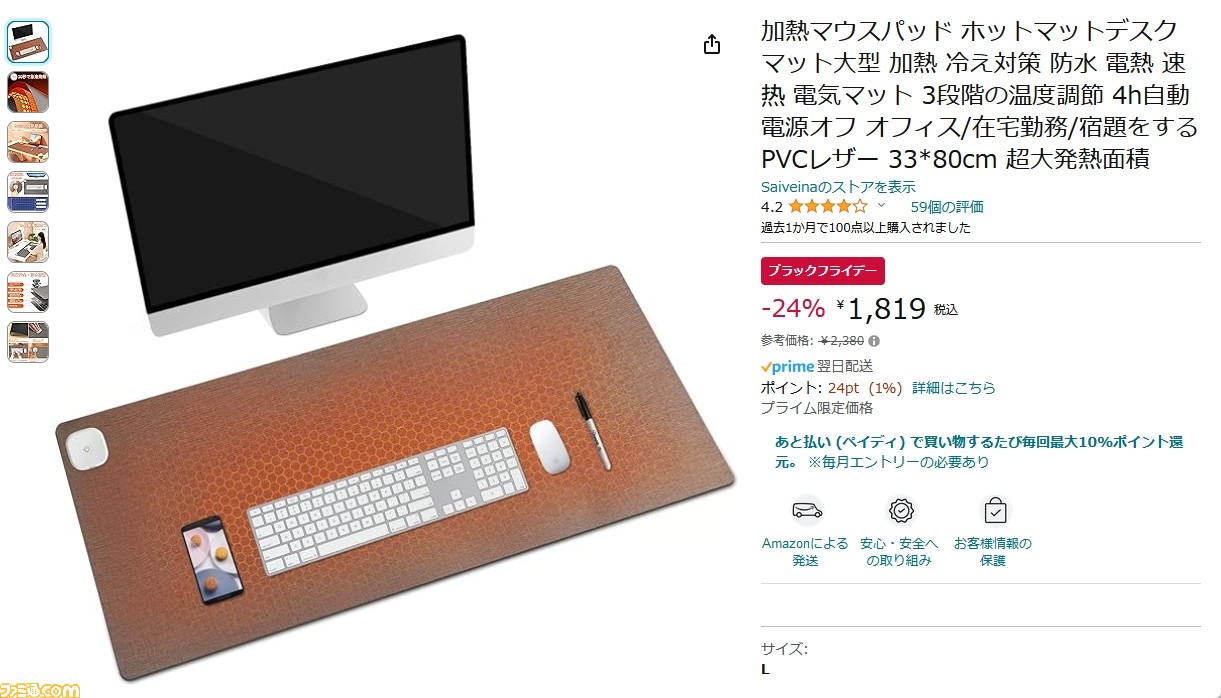This screenshot has height=698, width=1221.
Task: Open the 59個の評価 reviews link
Action: coord(947,207)
